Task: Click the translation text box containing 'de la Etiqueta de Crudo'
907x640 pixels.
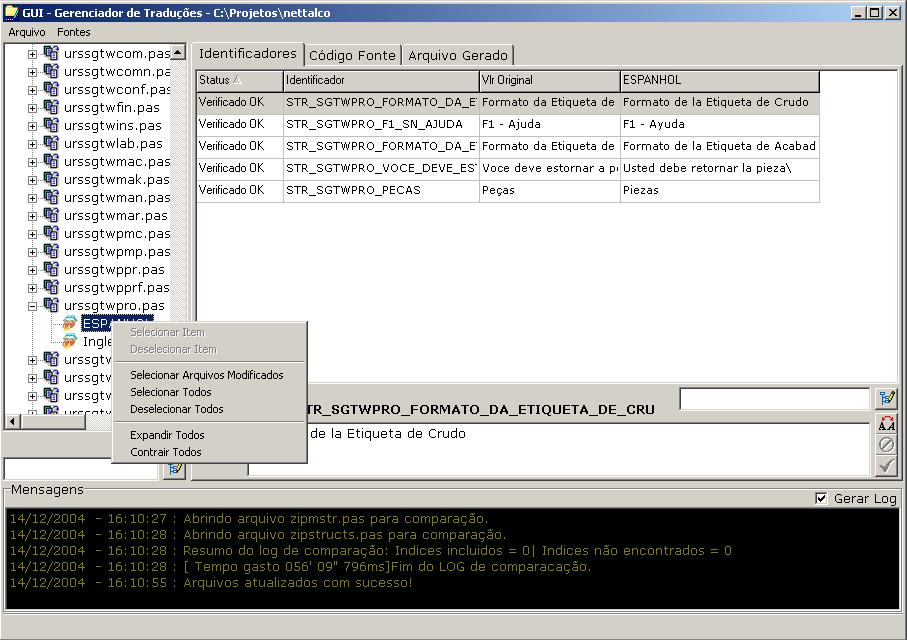Action: (x=559, y=449)
